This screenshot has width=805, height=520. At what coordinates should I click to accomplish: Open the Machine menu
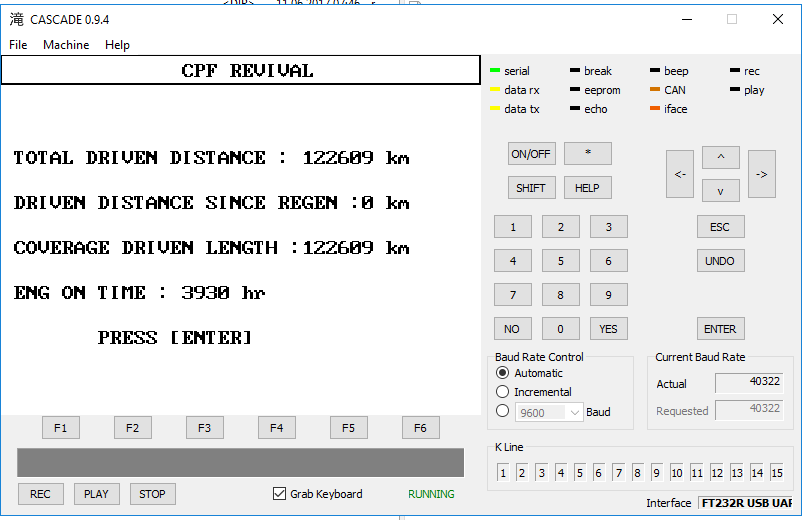coord(66,45)
